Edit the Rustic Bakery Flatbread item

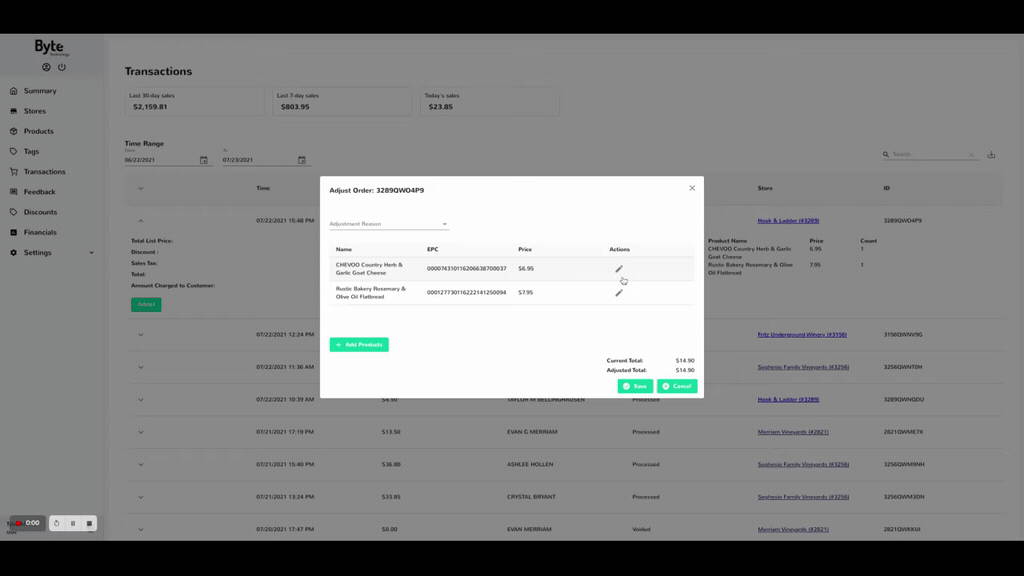(x=618, y=293)
